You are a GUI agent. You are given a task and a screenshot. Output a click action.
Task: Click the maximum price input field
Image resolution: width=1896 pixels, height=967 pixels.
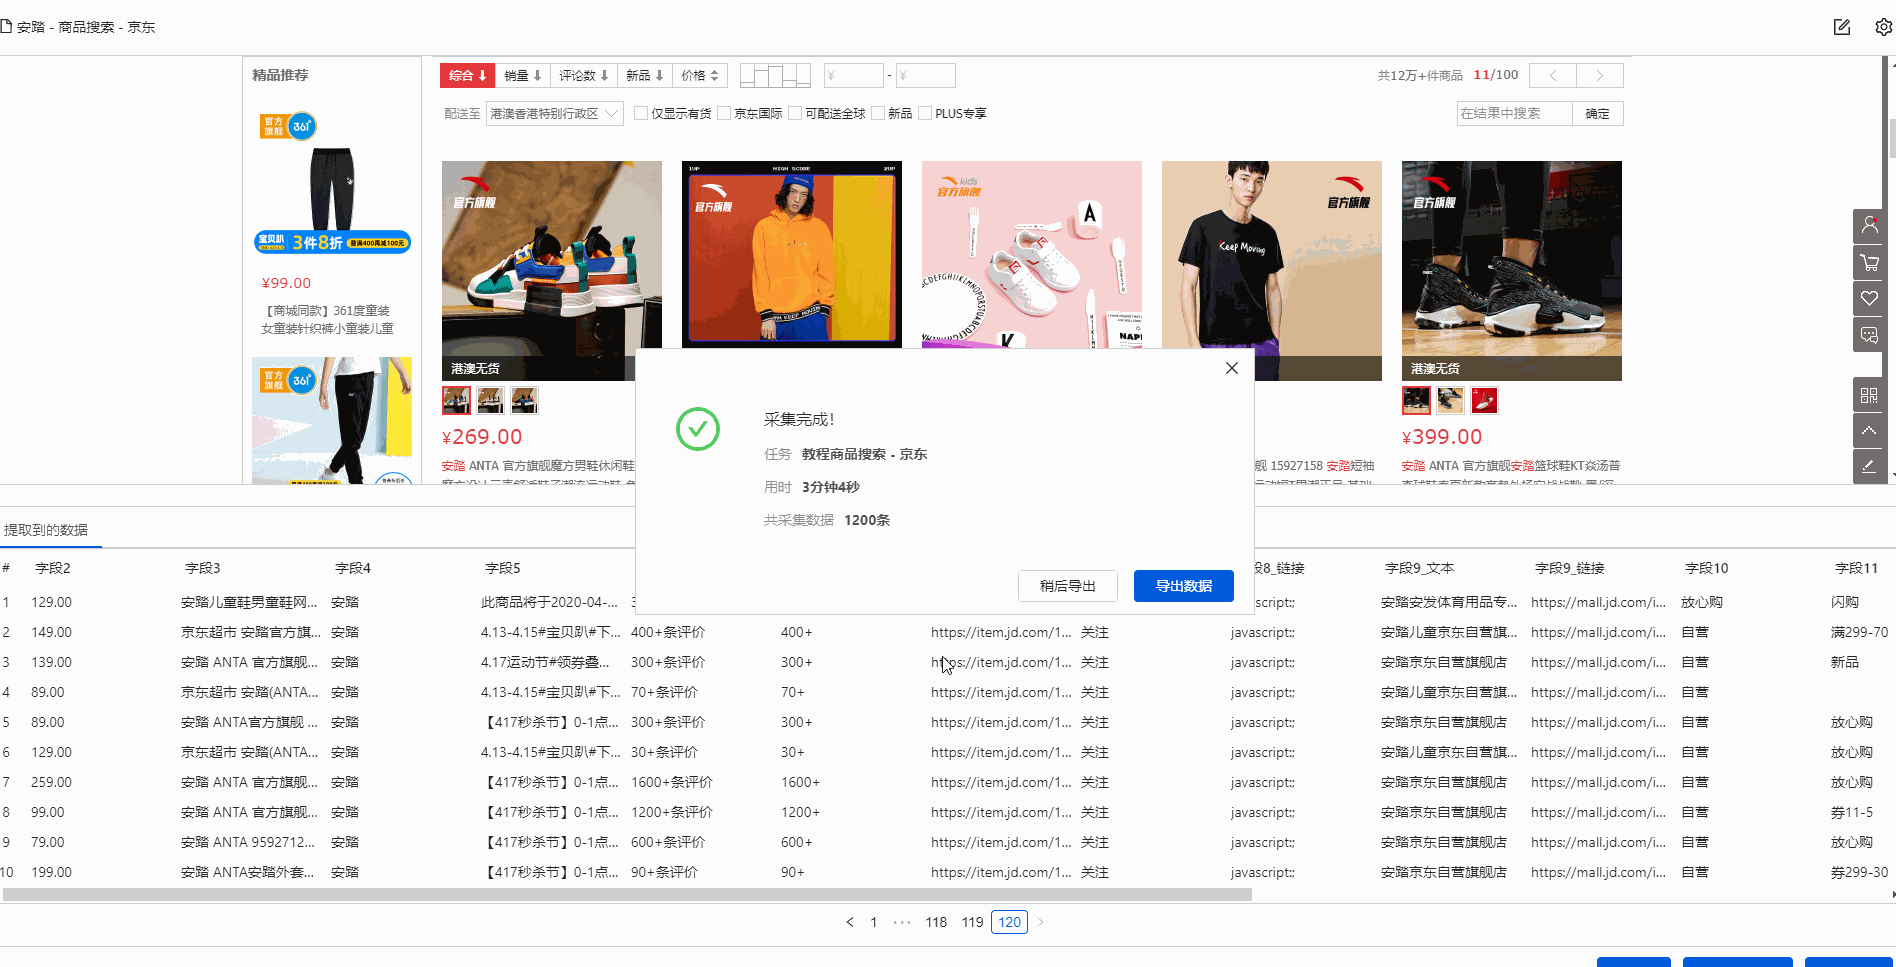point(925,75)
